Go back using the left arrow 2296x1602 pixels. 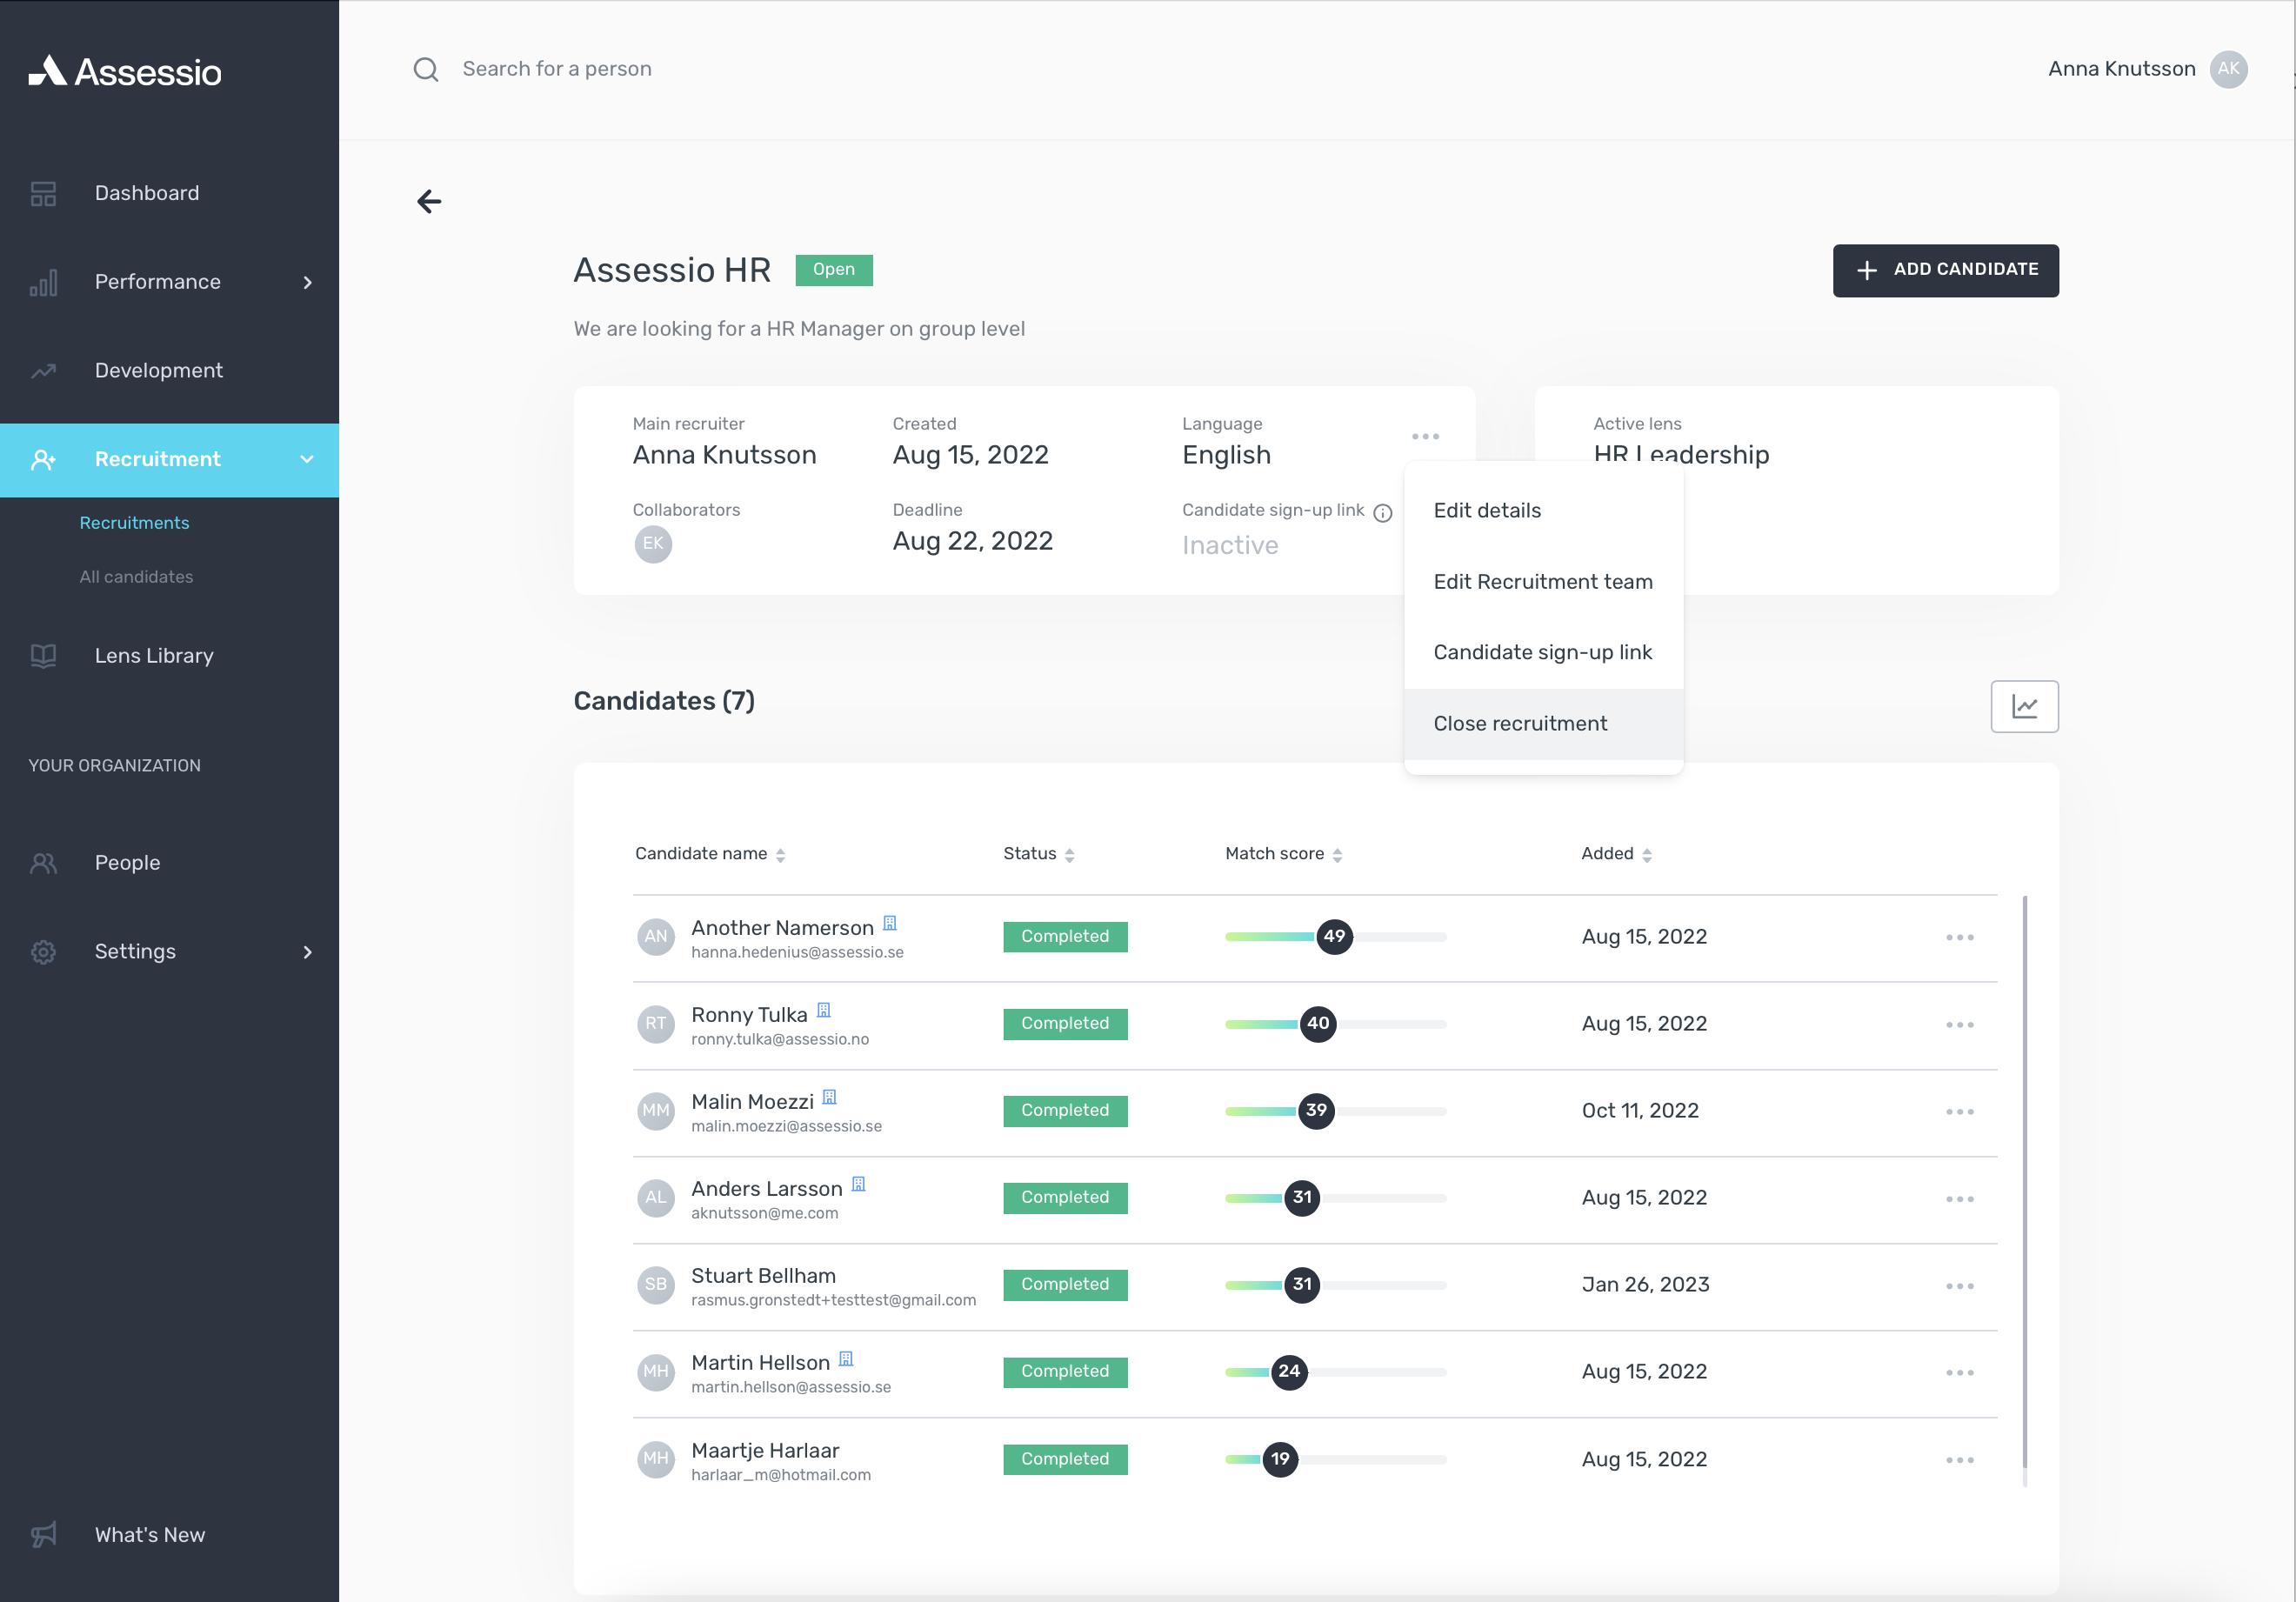429,201
